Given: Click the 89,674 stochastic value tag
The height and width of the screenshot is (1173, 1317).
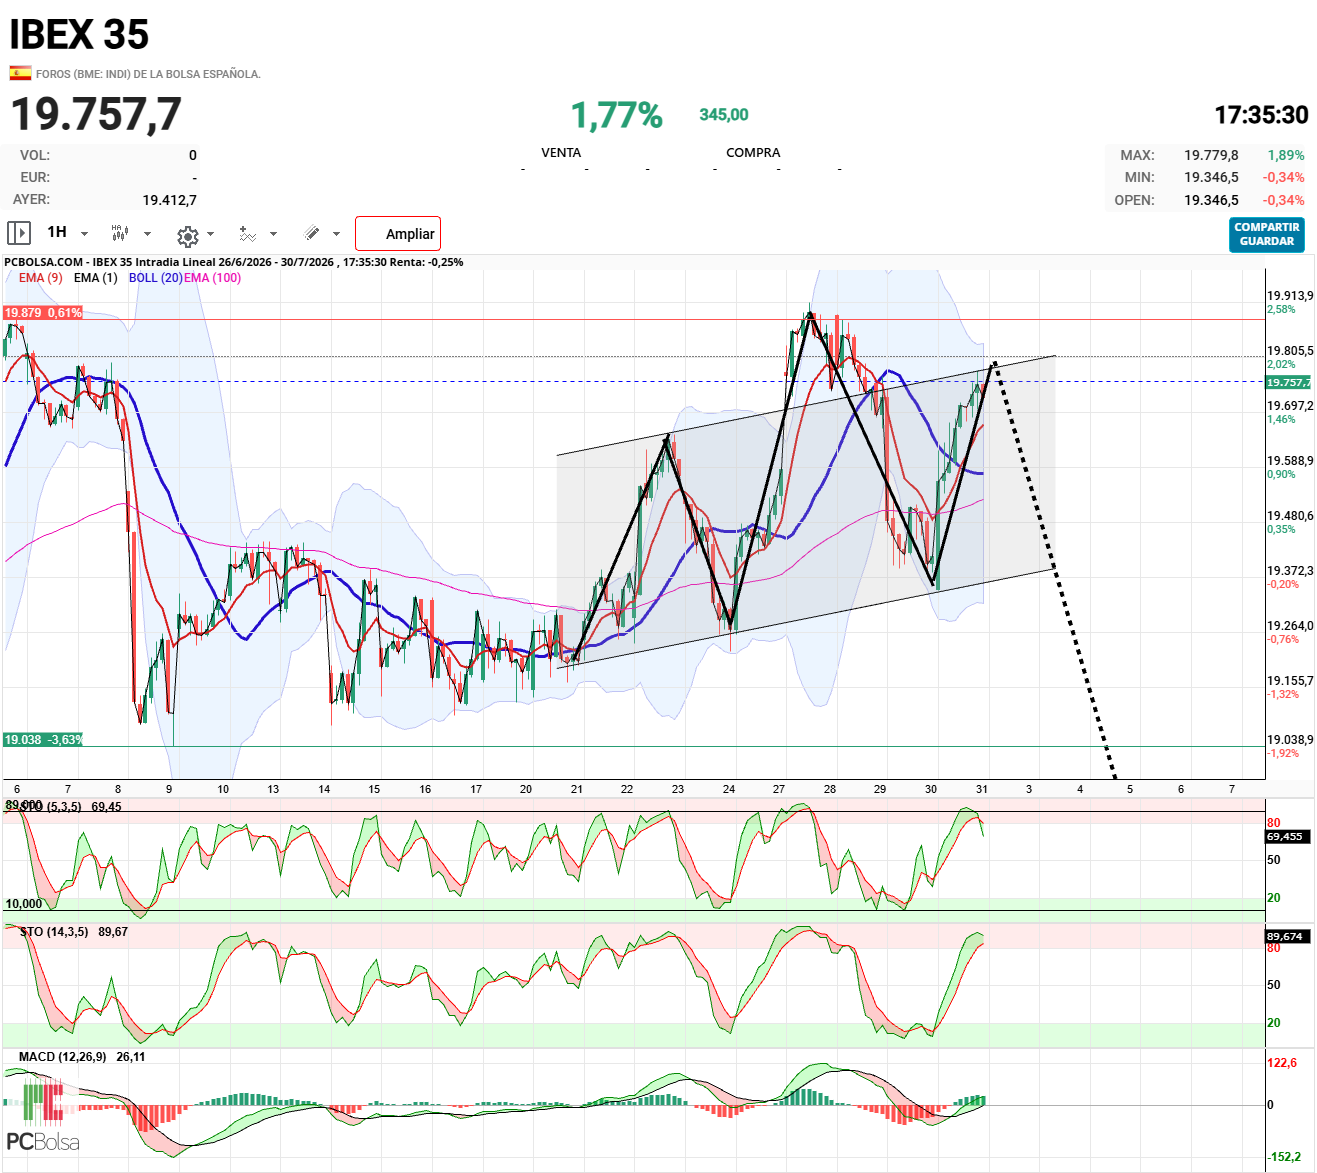Looking at the screenshot, I should pyautogui.click(x=1285, y=936).
